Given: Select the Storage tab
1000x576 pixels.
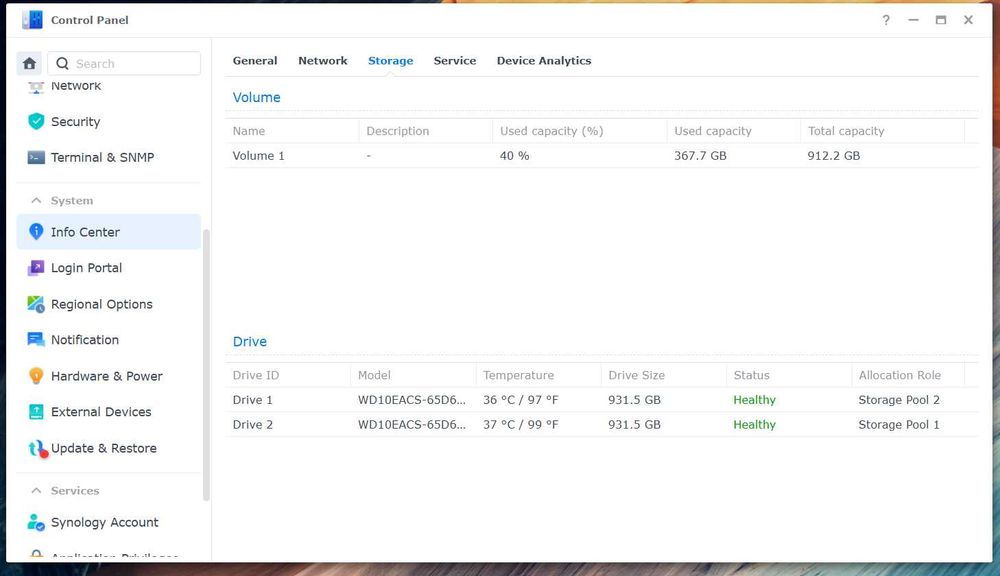Looking at the screenshot, I should [x=390, y=61].
